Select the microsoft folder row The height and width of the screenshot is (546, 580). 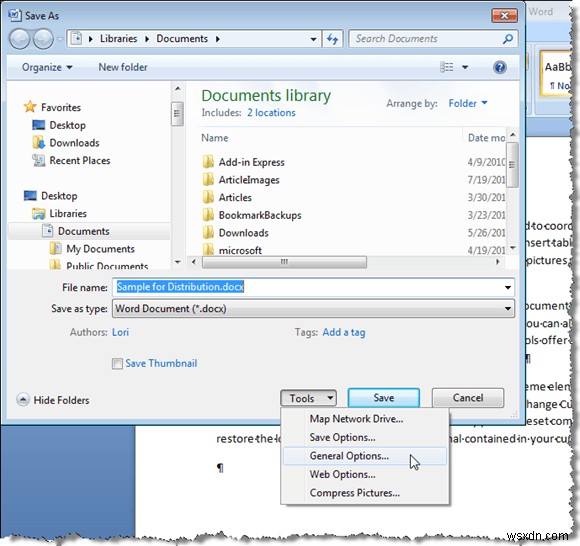[240, 250]
